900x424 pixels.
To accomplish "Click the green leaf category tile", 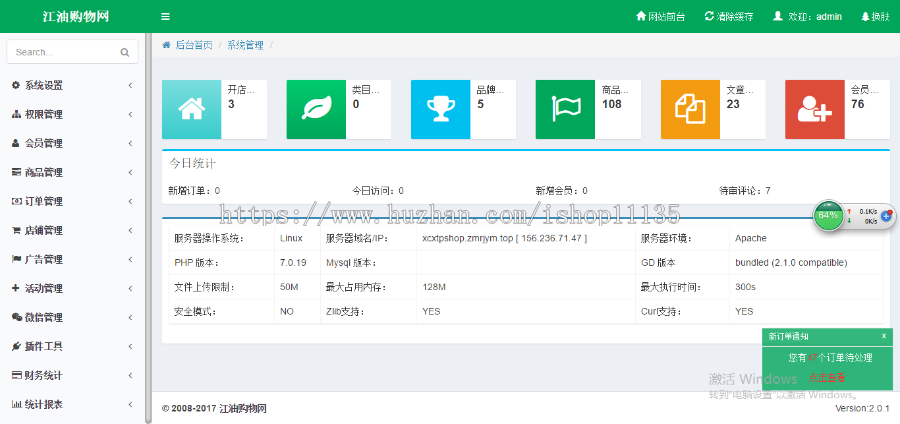I will click(x=315, y=109).
